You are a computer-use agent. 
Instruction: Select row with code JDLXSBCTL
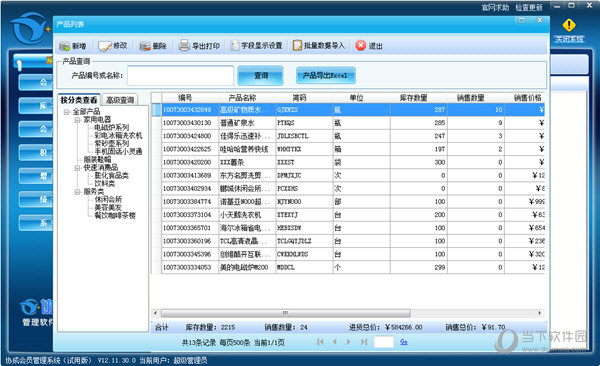(348, 136)
